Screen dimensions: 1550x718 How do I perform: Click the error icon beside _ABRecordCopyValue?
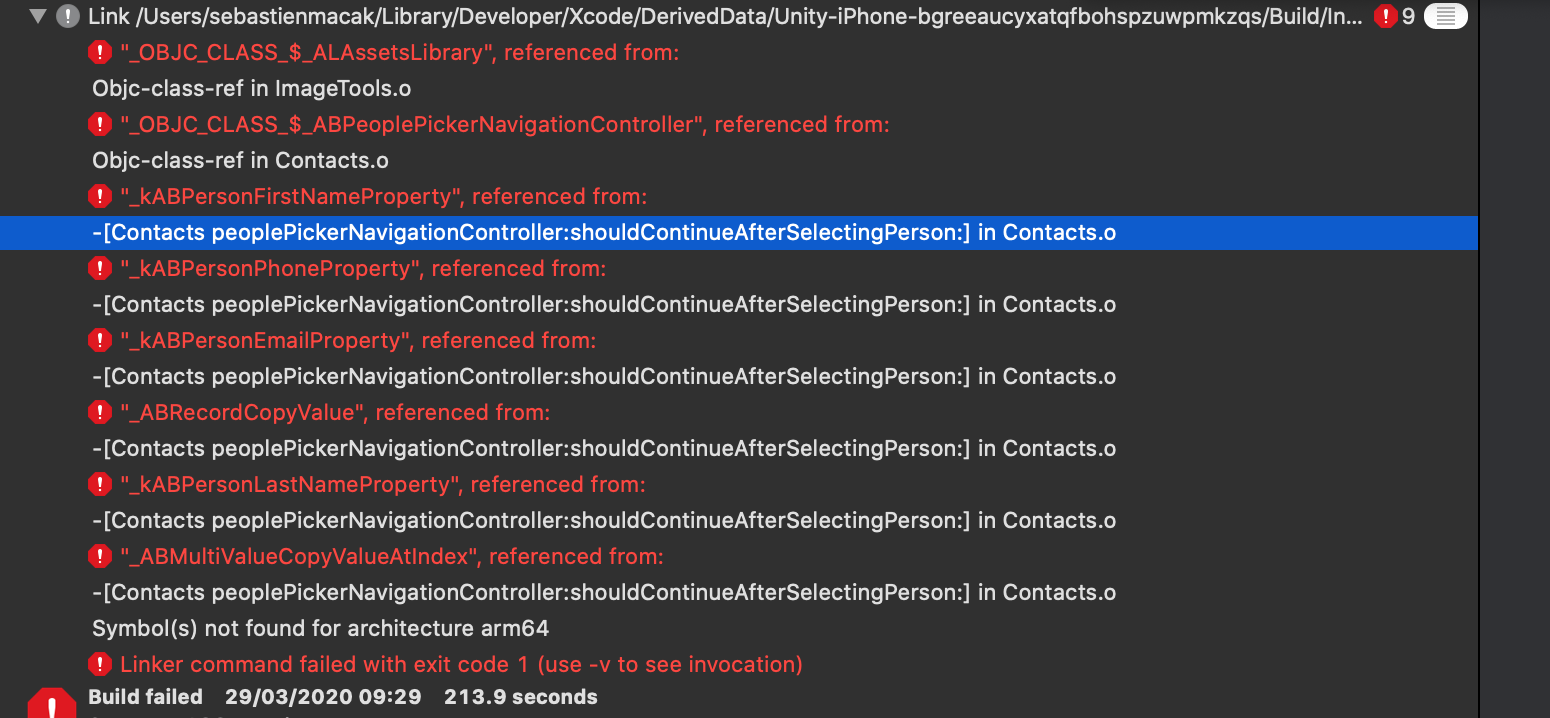(x=100, y=412)
